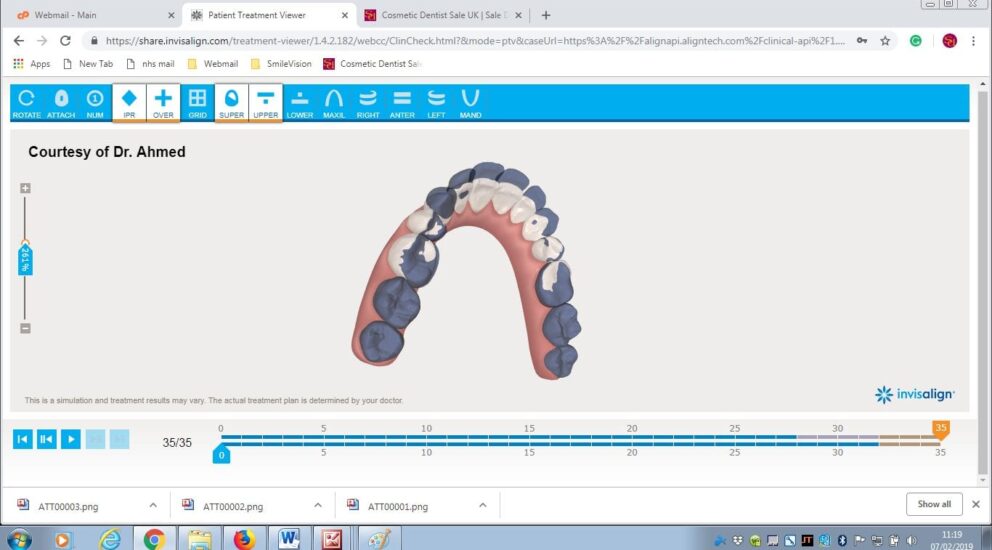
Task: Open the ATT00002.png downloaded file
Action: [x=233, y=506]
